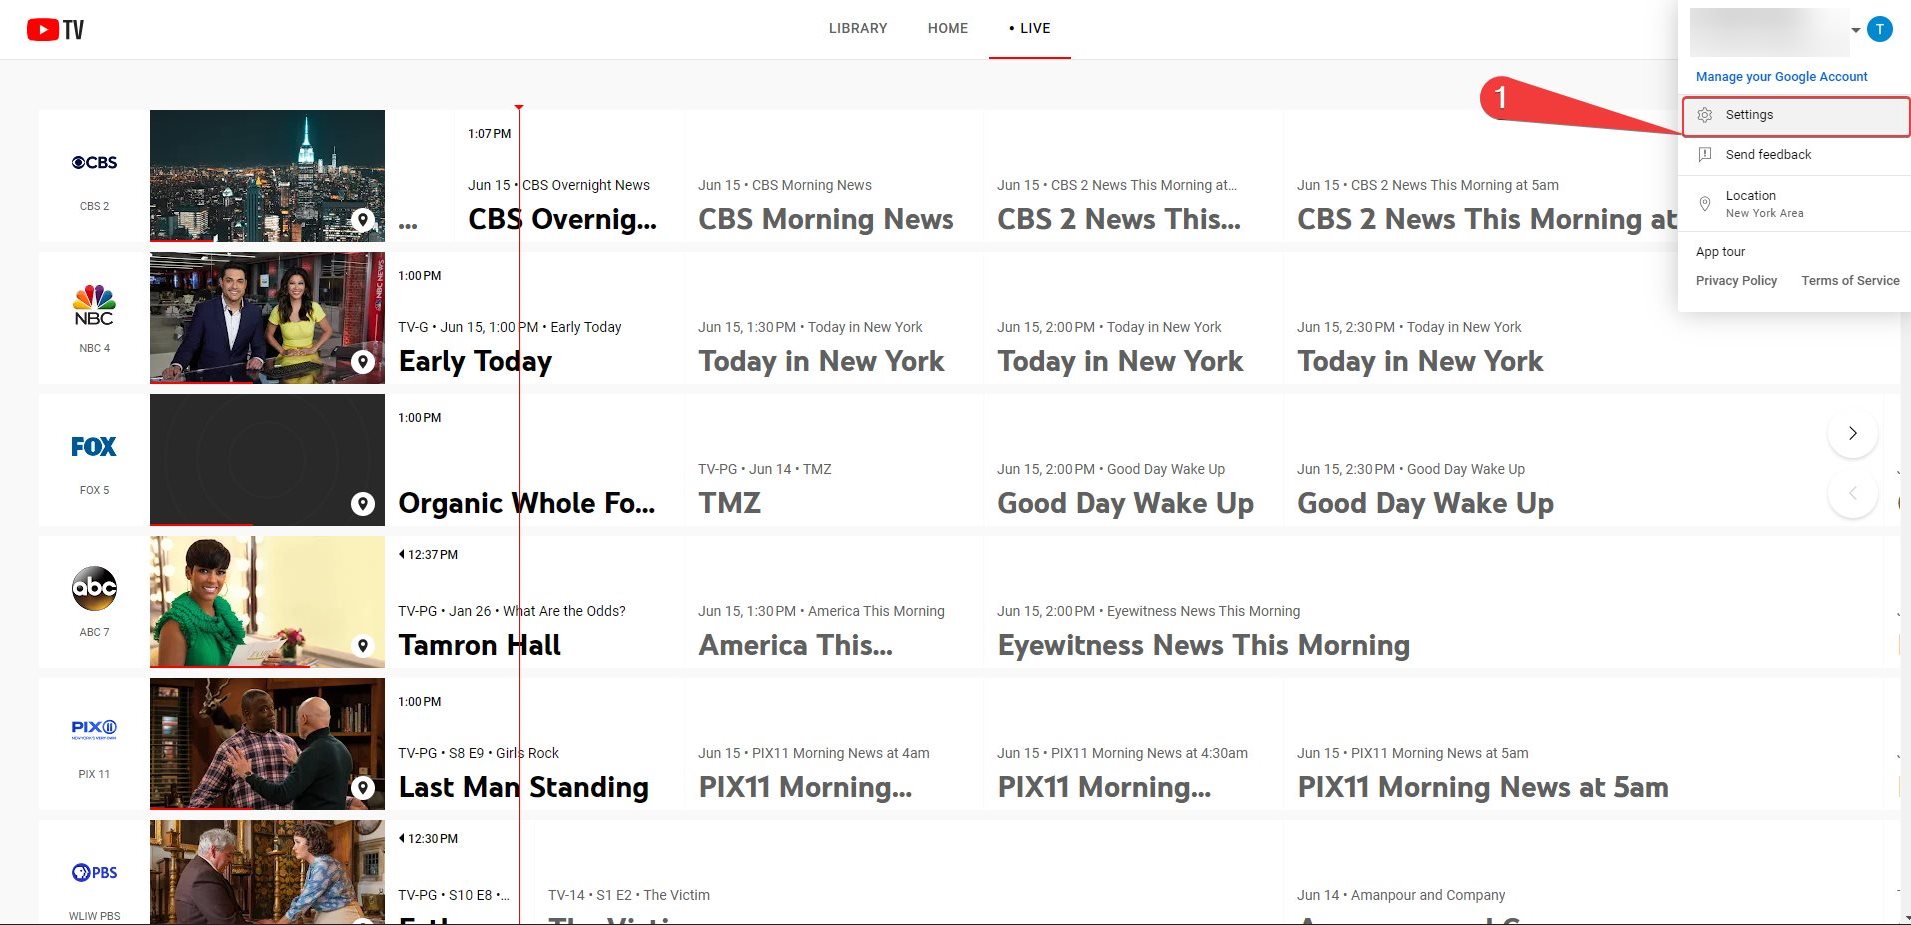The height and width of the screenshot is (925, 1911).
Task: Open the account name dropdown arrow
Action: (x=1856, y=30)
